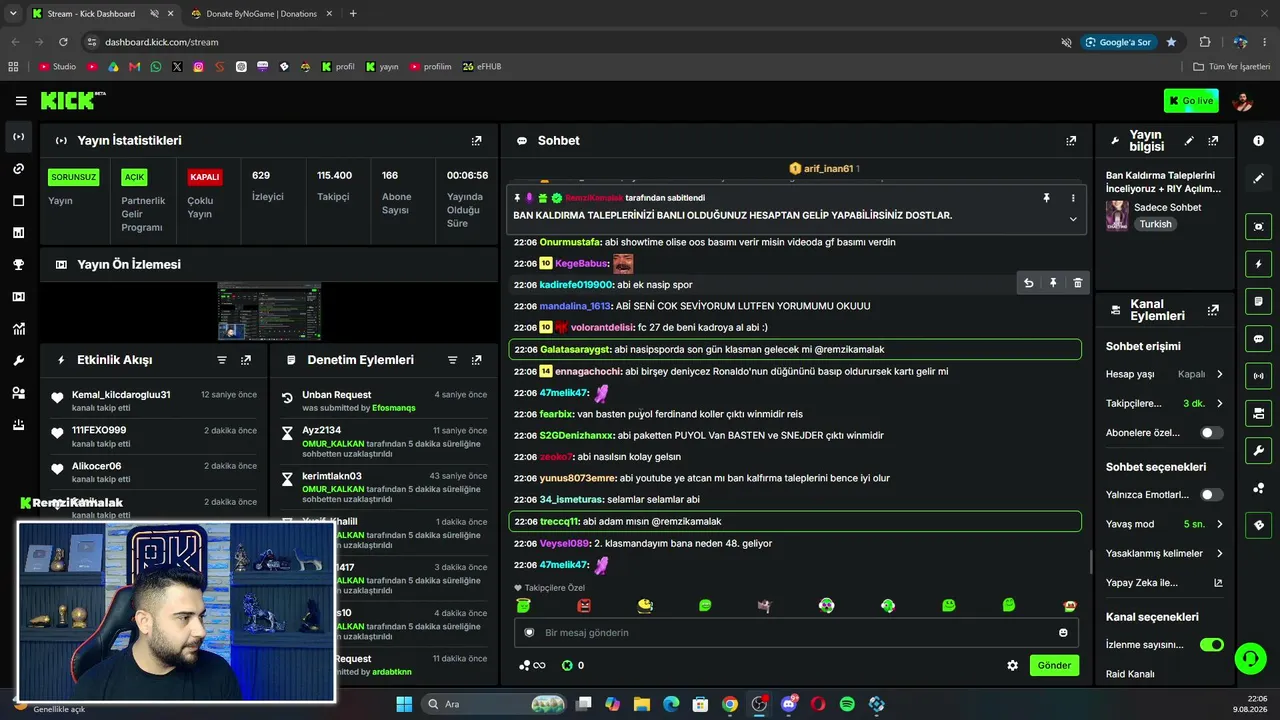Click the Google'a Sor button in address bar
This screenshot has width=1280, height=720.
tap(1117, 42)
